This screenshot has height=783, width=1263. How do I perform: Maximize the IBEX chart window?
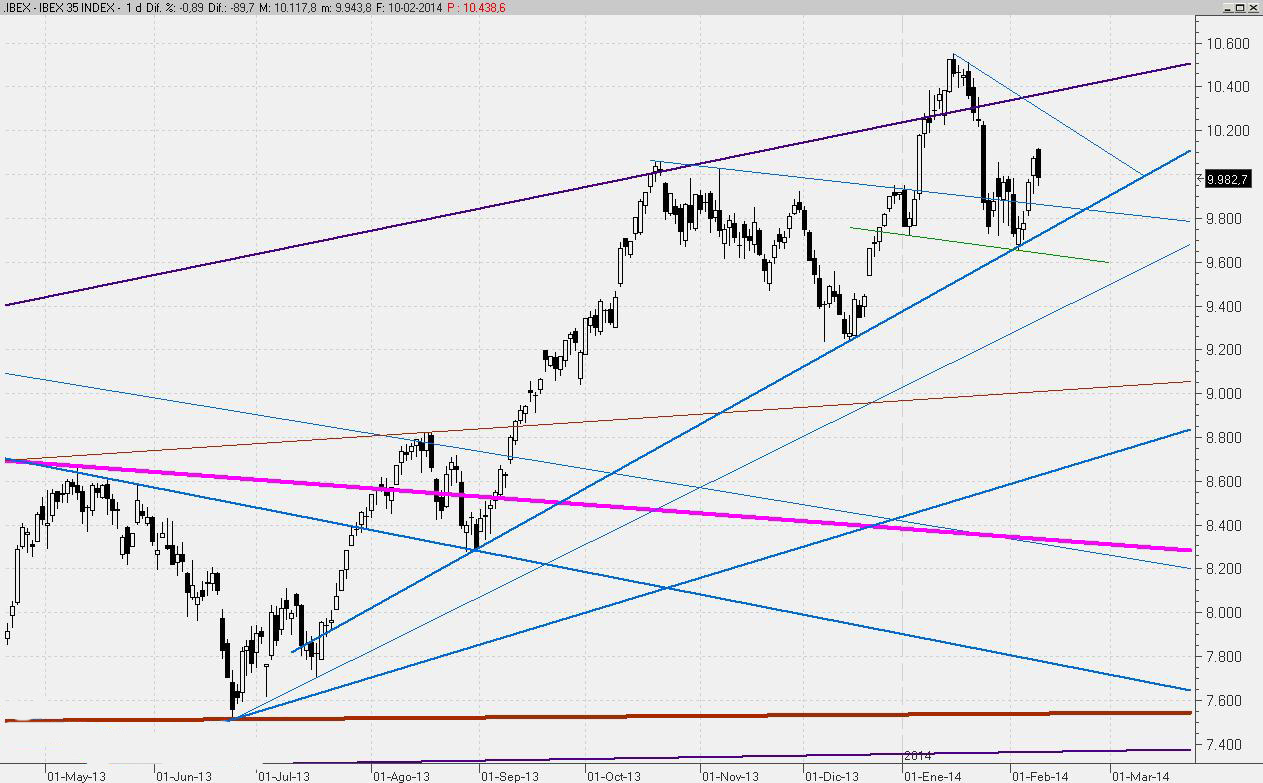1241,8
